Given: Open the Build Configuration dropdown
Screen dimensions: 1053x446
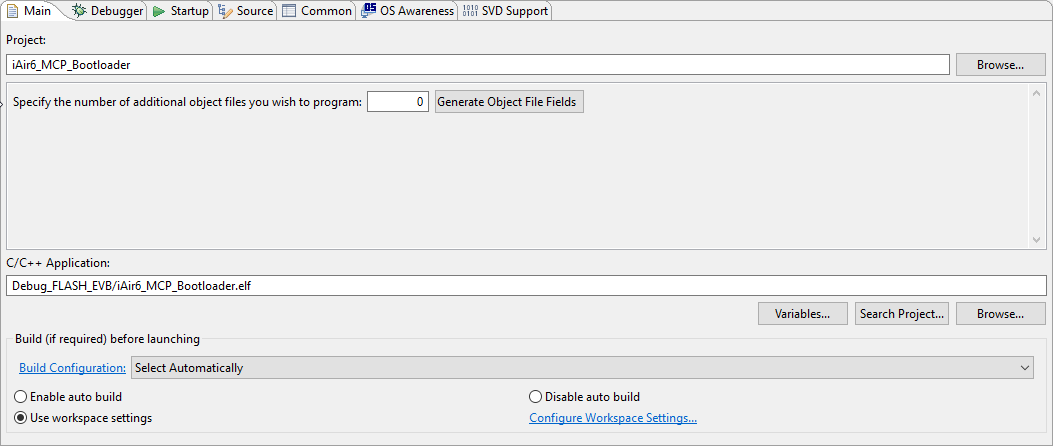Looking at the screenshot, I should pos(582,368).
